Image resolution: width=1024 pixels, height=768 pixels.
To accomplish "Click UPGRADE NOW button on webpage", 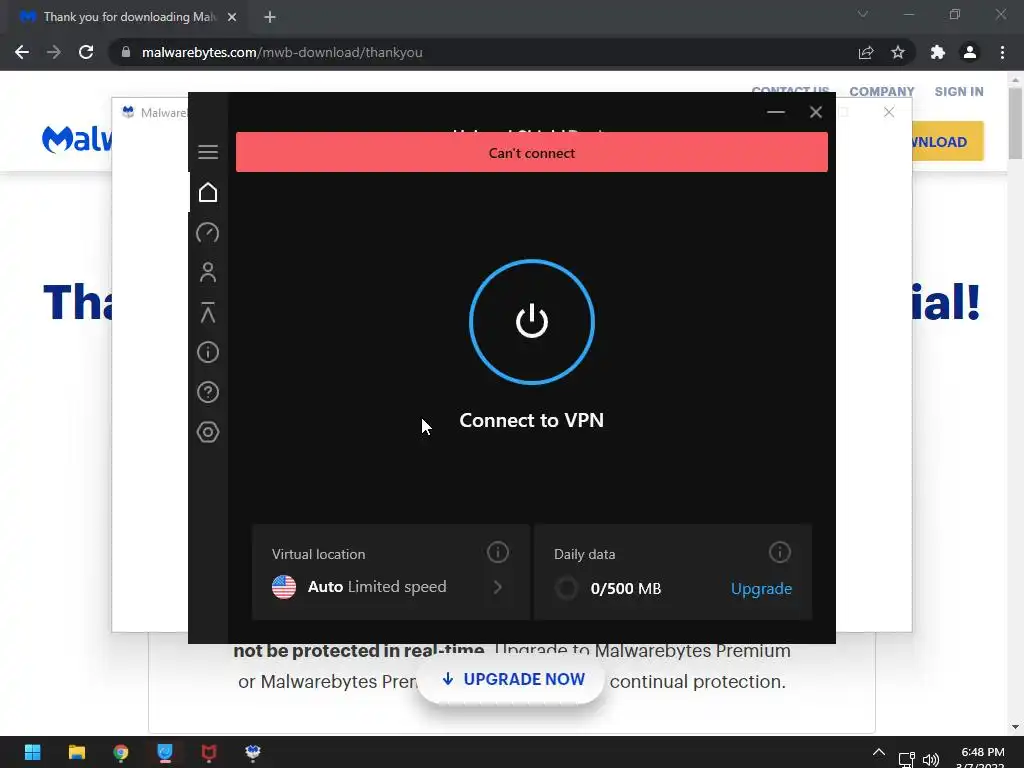I will pos(512,679).
